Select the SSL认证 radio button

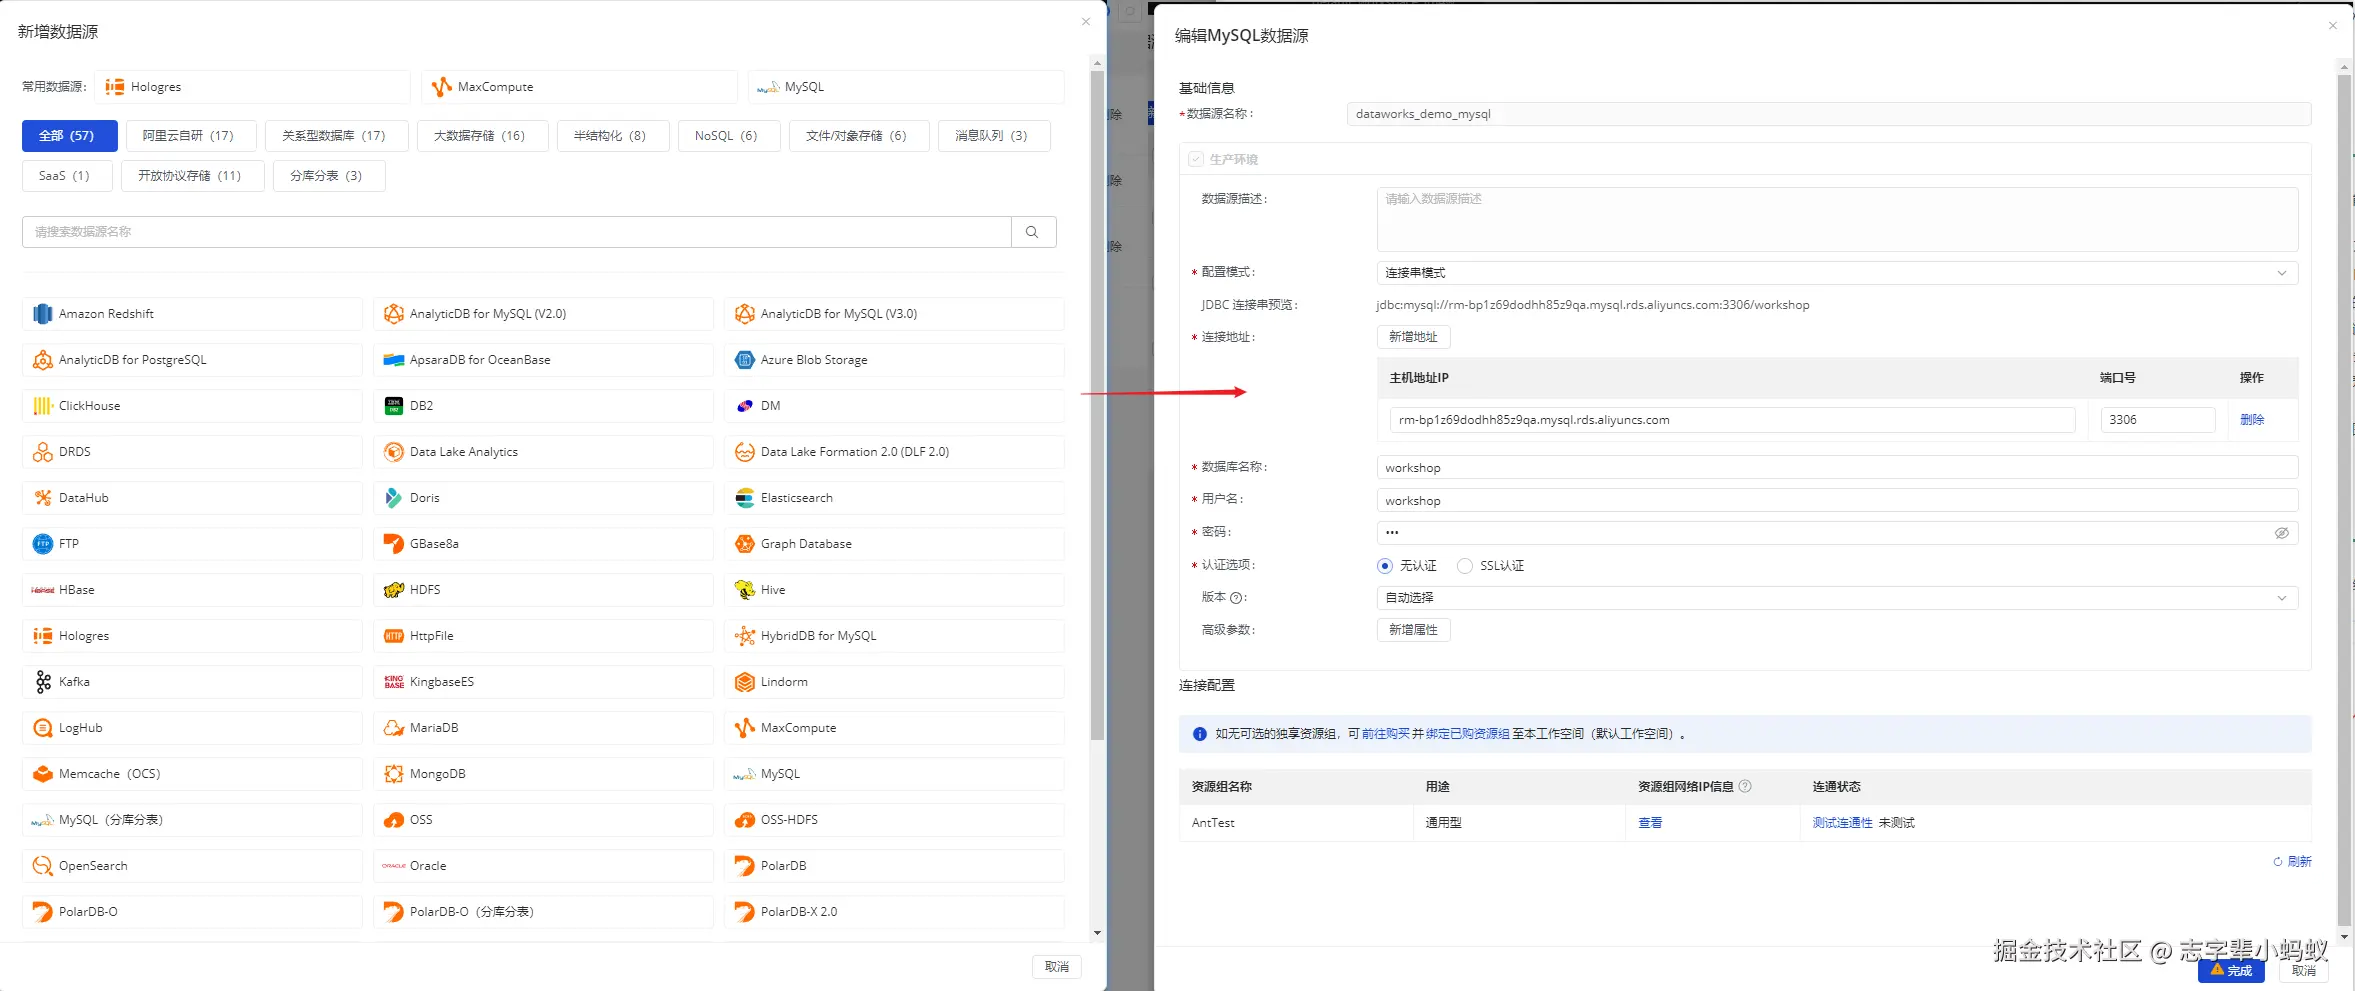click(1465, 566)
